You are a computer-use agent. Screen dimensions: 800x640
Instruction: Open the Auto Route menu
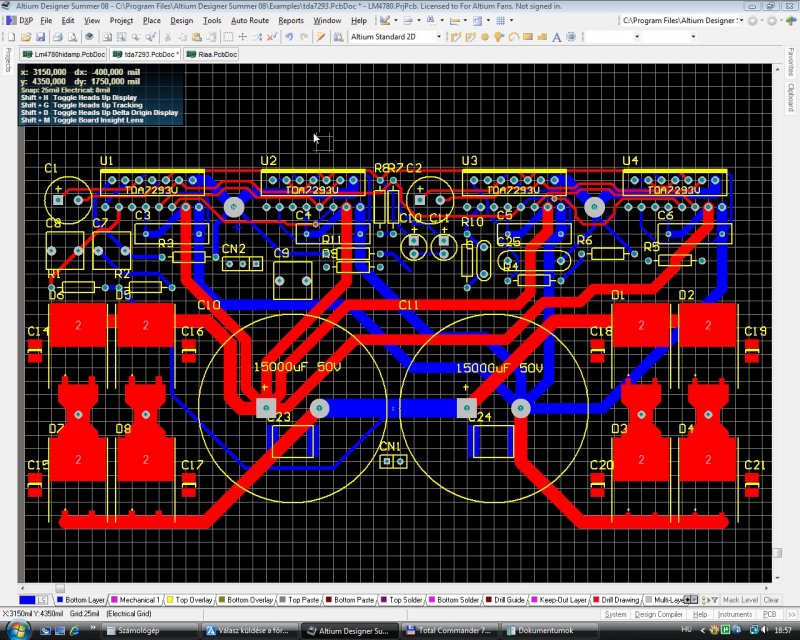tap(249, 21)
